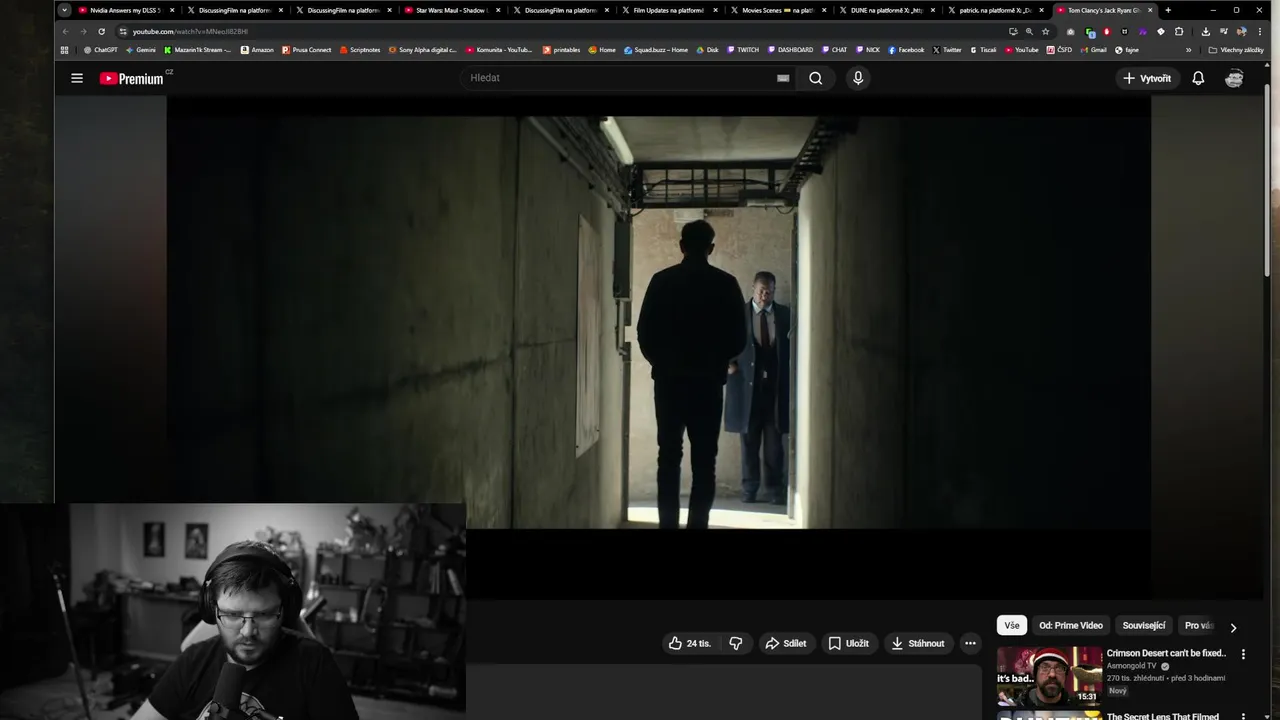Viewport: 1280px width, 720px height.
Task: Select the Vše filter chip
Action: click(x=1012, y=625)
